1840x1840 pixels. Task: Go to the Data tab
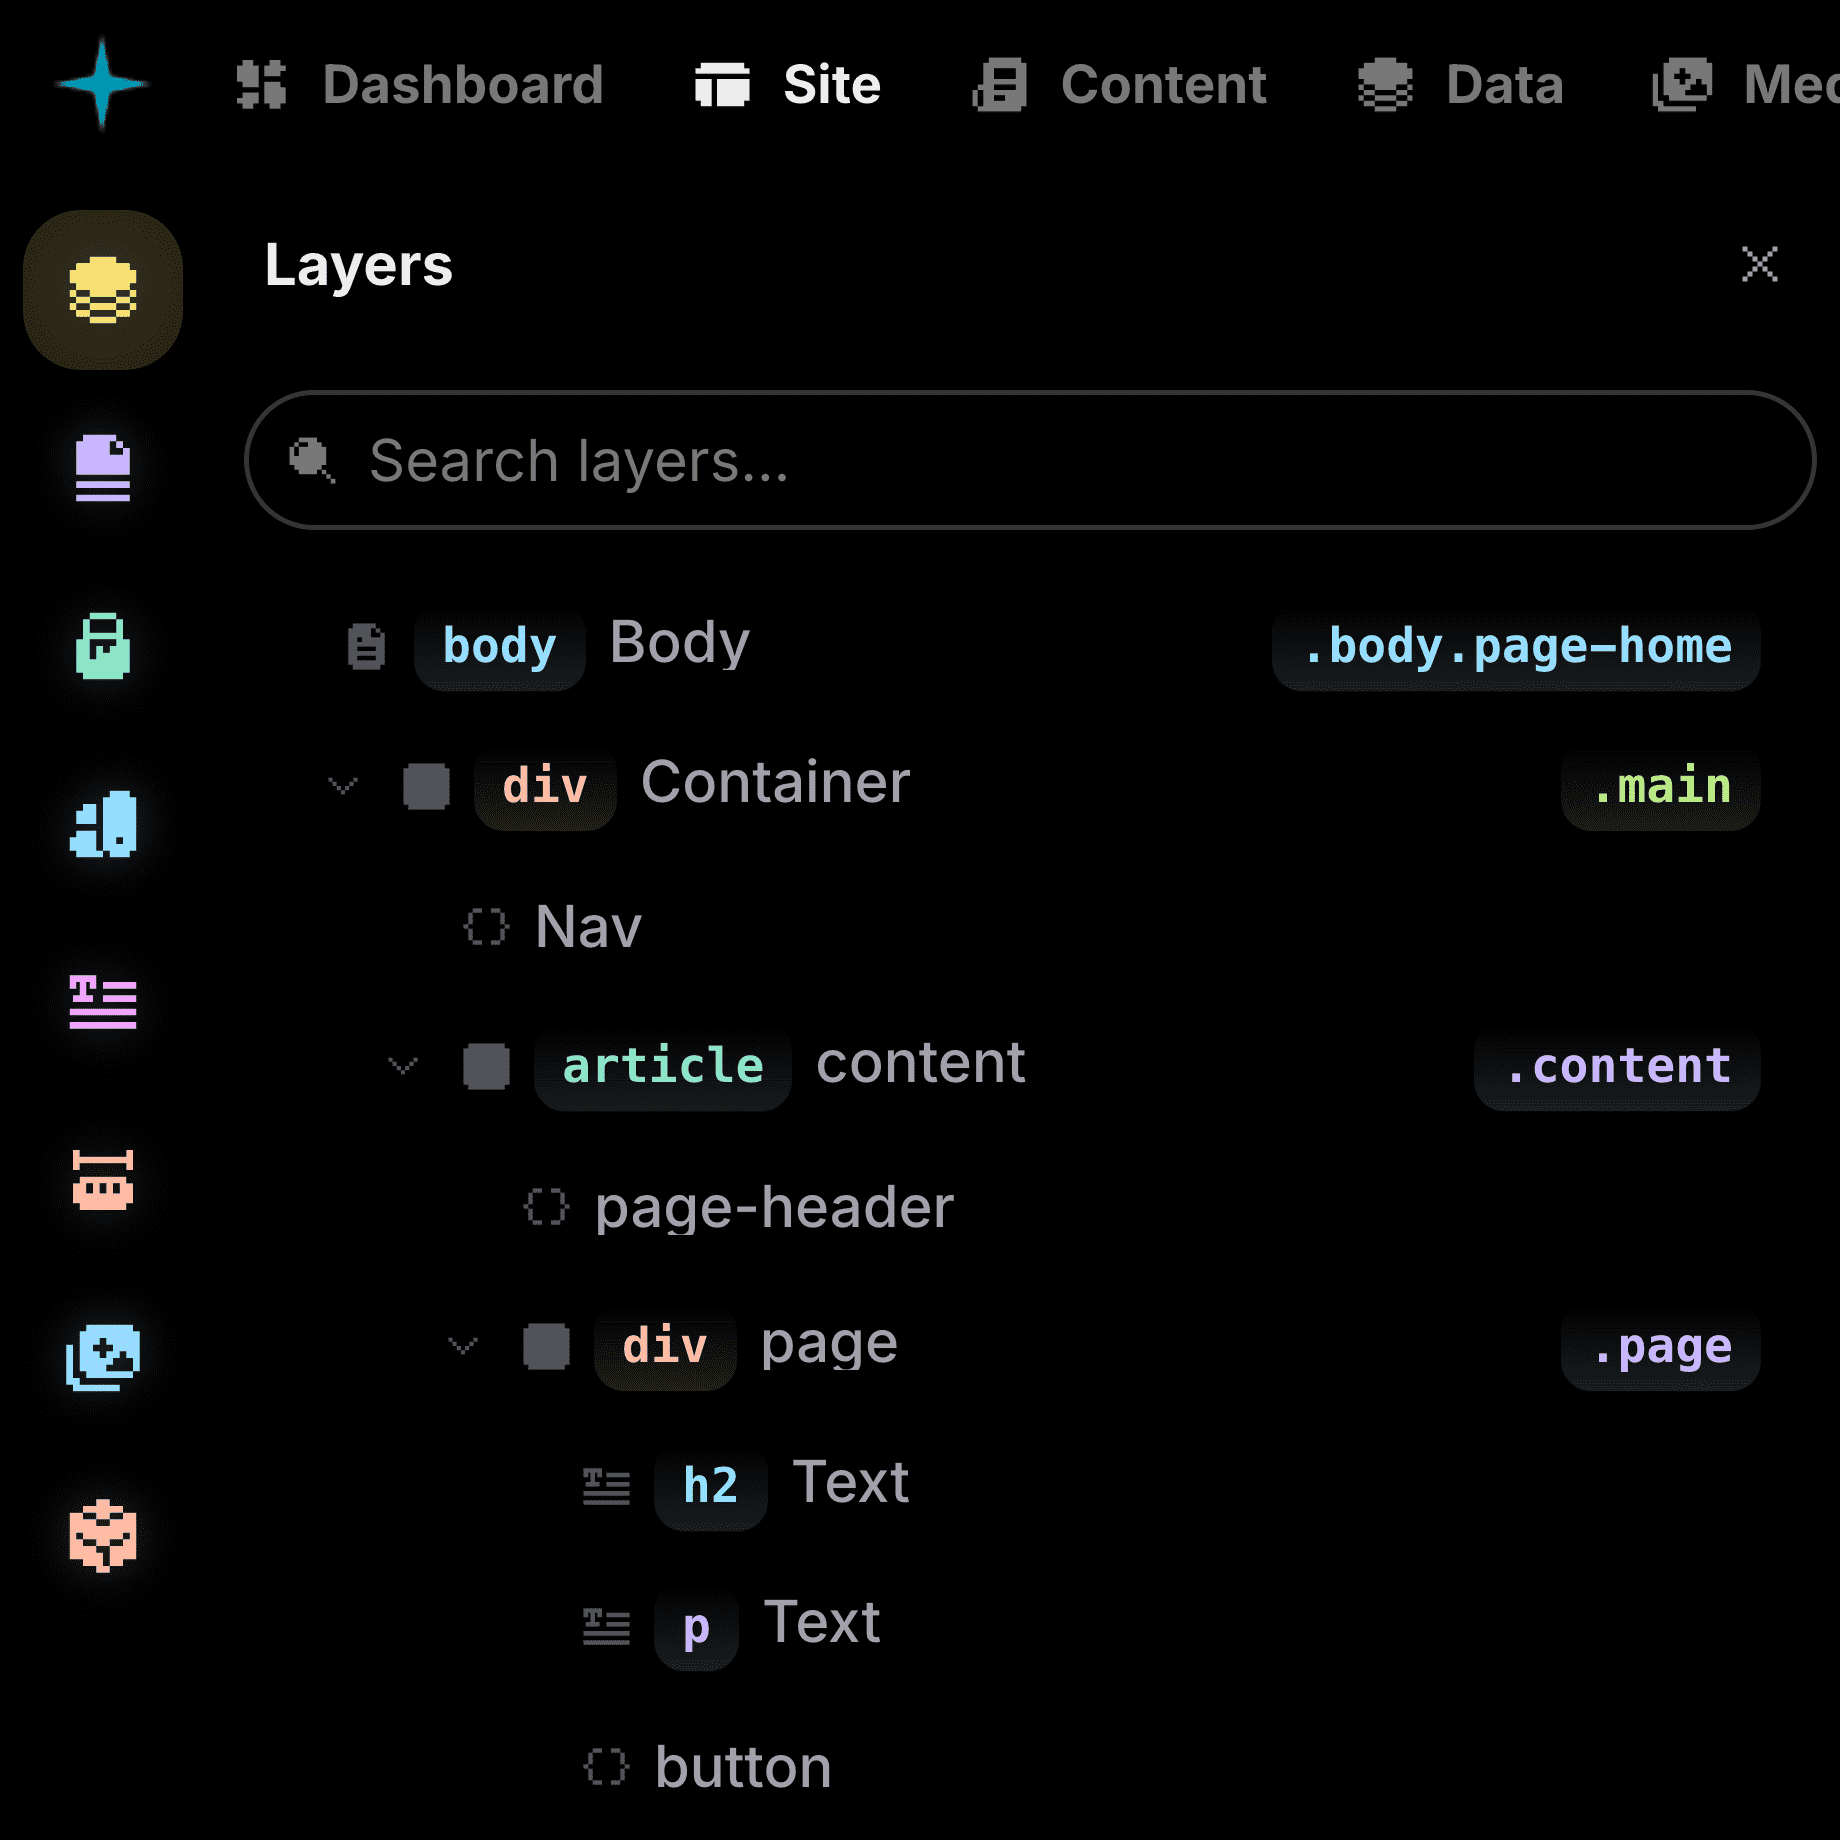coord(1459,85)
